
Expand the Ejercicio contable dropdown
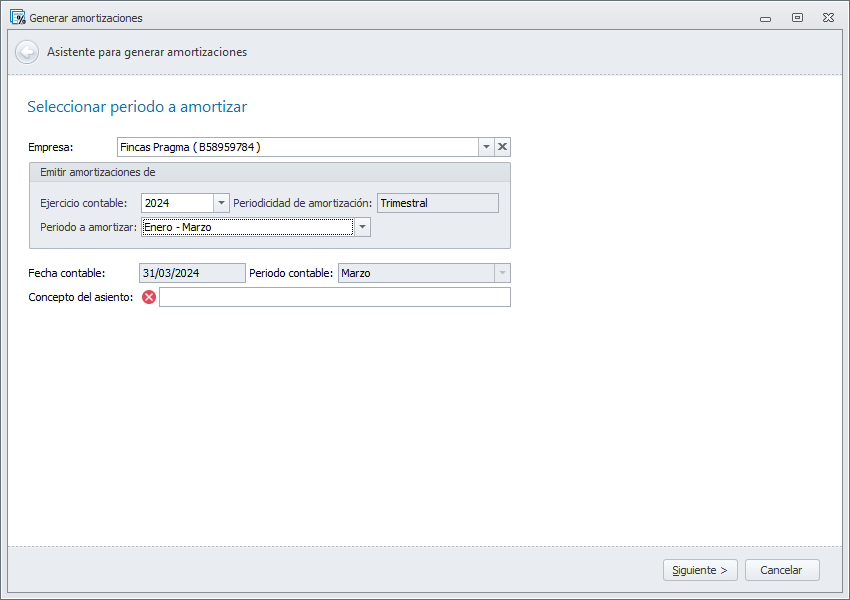click(221, 203)
